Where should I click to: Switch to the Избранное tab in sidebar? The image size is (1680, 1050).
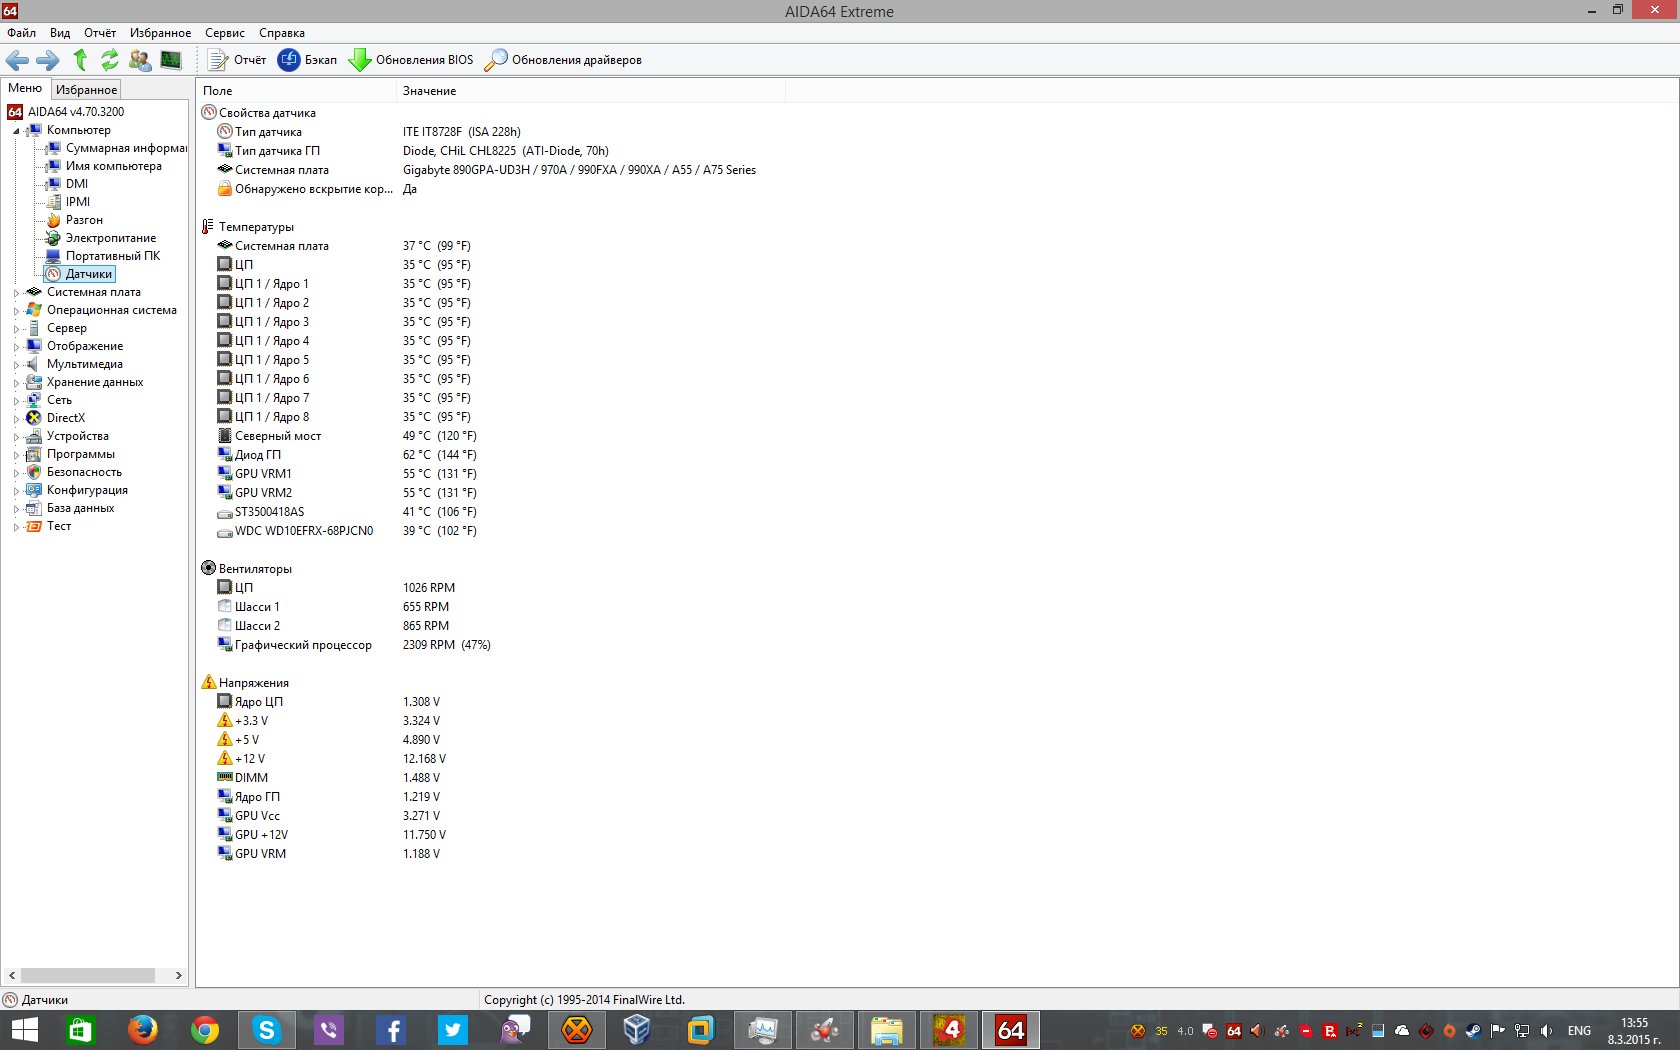point(86,89)
